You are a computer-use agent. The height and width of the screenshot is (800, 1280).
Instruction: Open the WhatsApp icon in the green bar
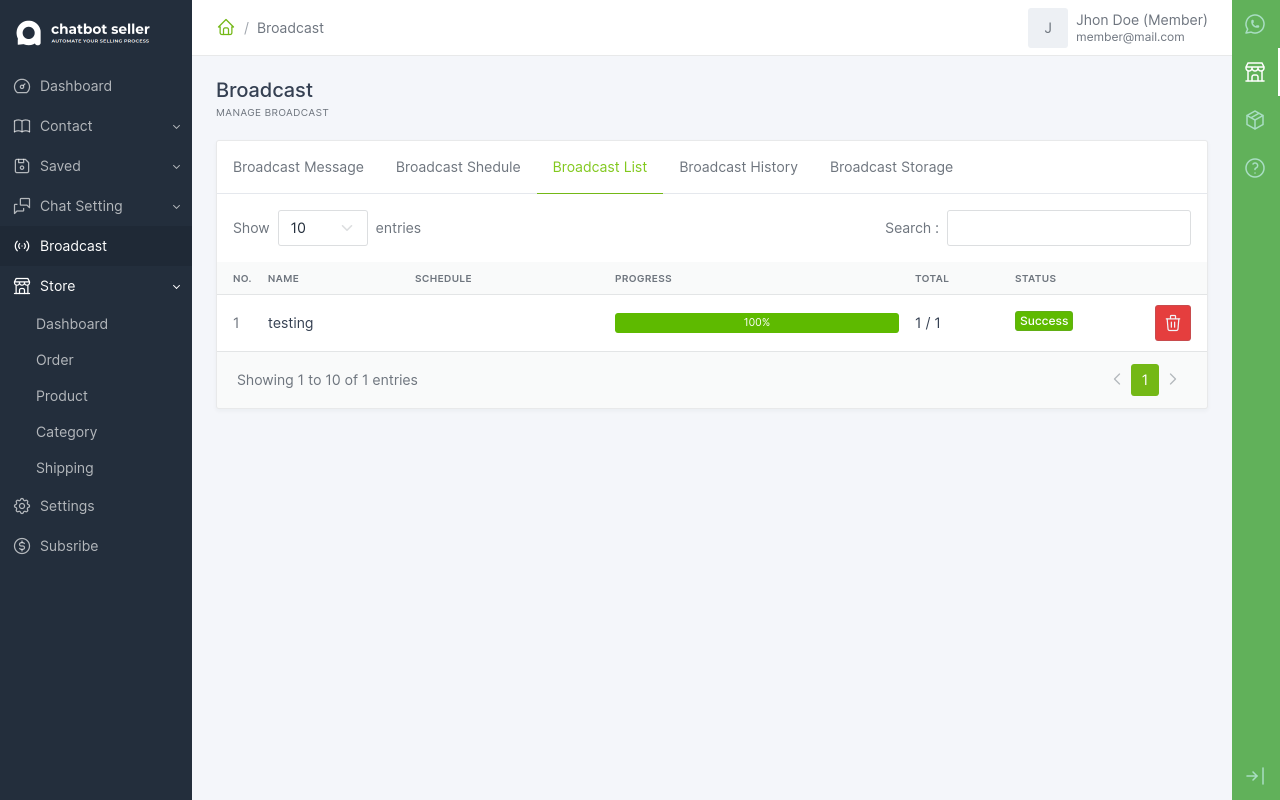point(1255,24)
